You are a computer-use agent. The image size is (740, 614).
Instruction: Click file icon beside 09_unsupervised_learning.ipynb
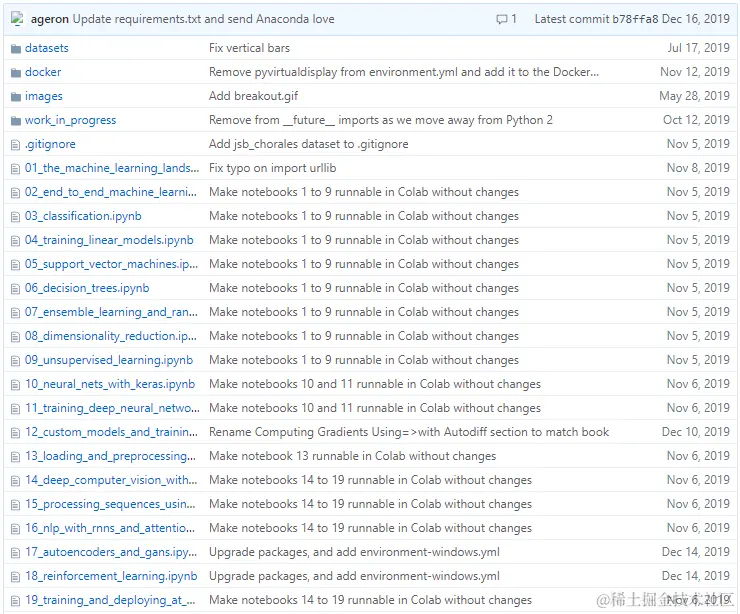pyautogui.click(x=16, y=361)
